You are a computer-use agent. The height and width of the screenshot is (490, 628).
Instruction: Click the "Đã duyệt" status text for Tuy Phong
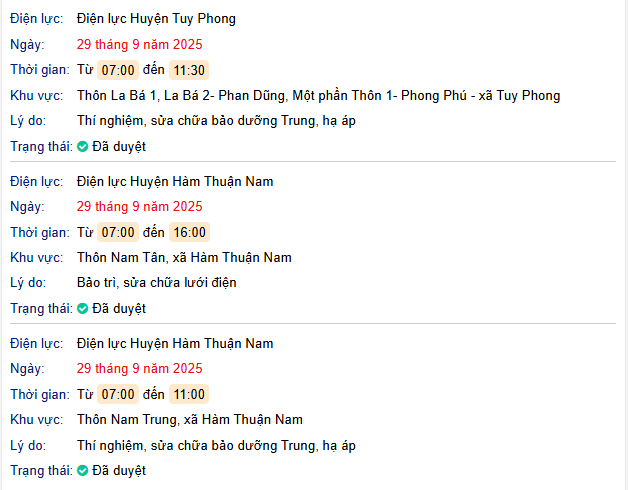[119, 147]
